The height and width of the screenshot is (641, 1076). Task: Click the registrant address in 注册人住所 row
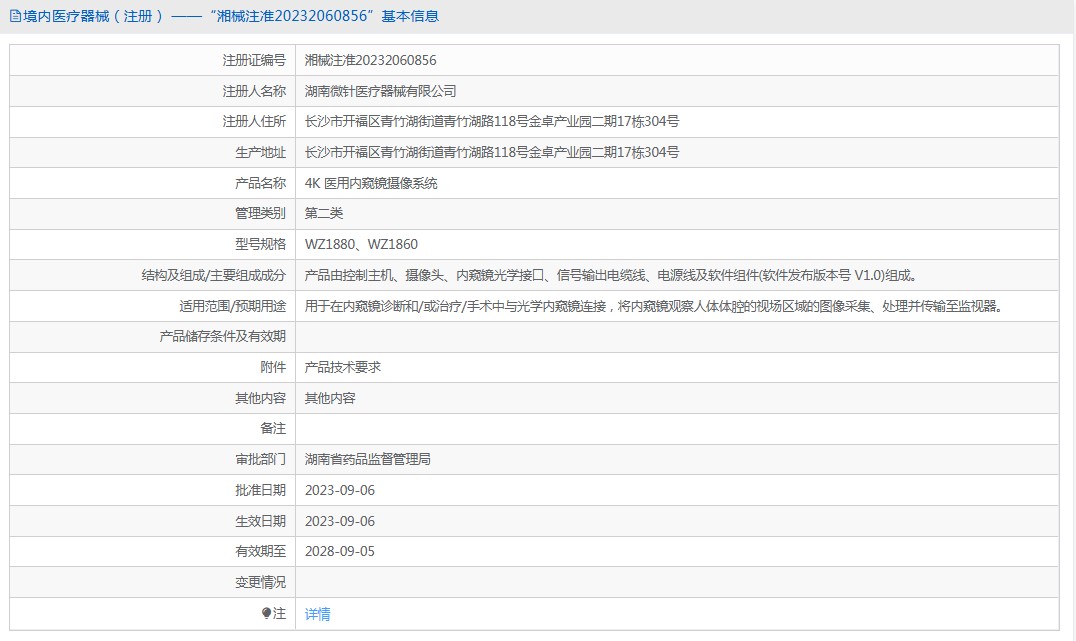492,121
